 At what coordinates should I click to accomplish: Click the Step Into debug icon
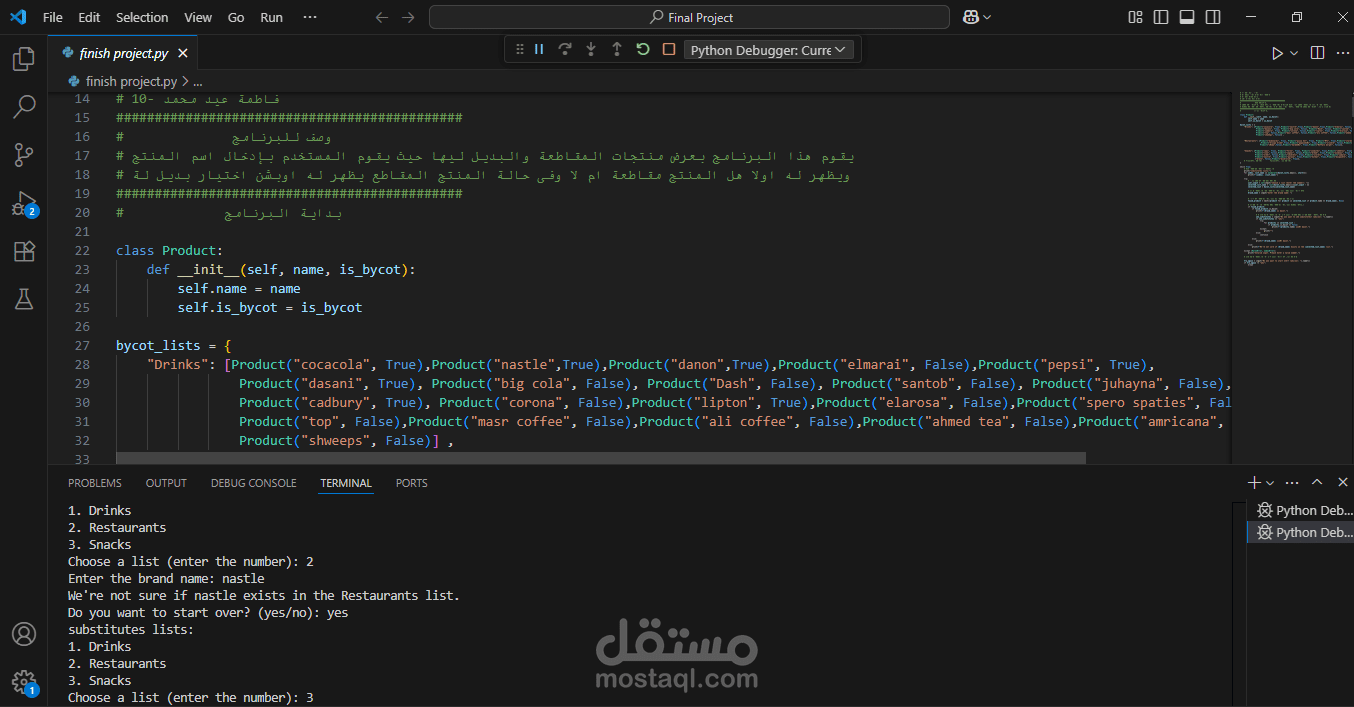pos(591,50)
